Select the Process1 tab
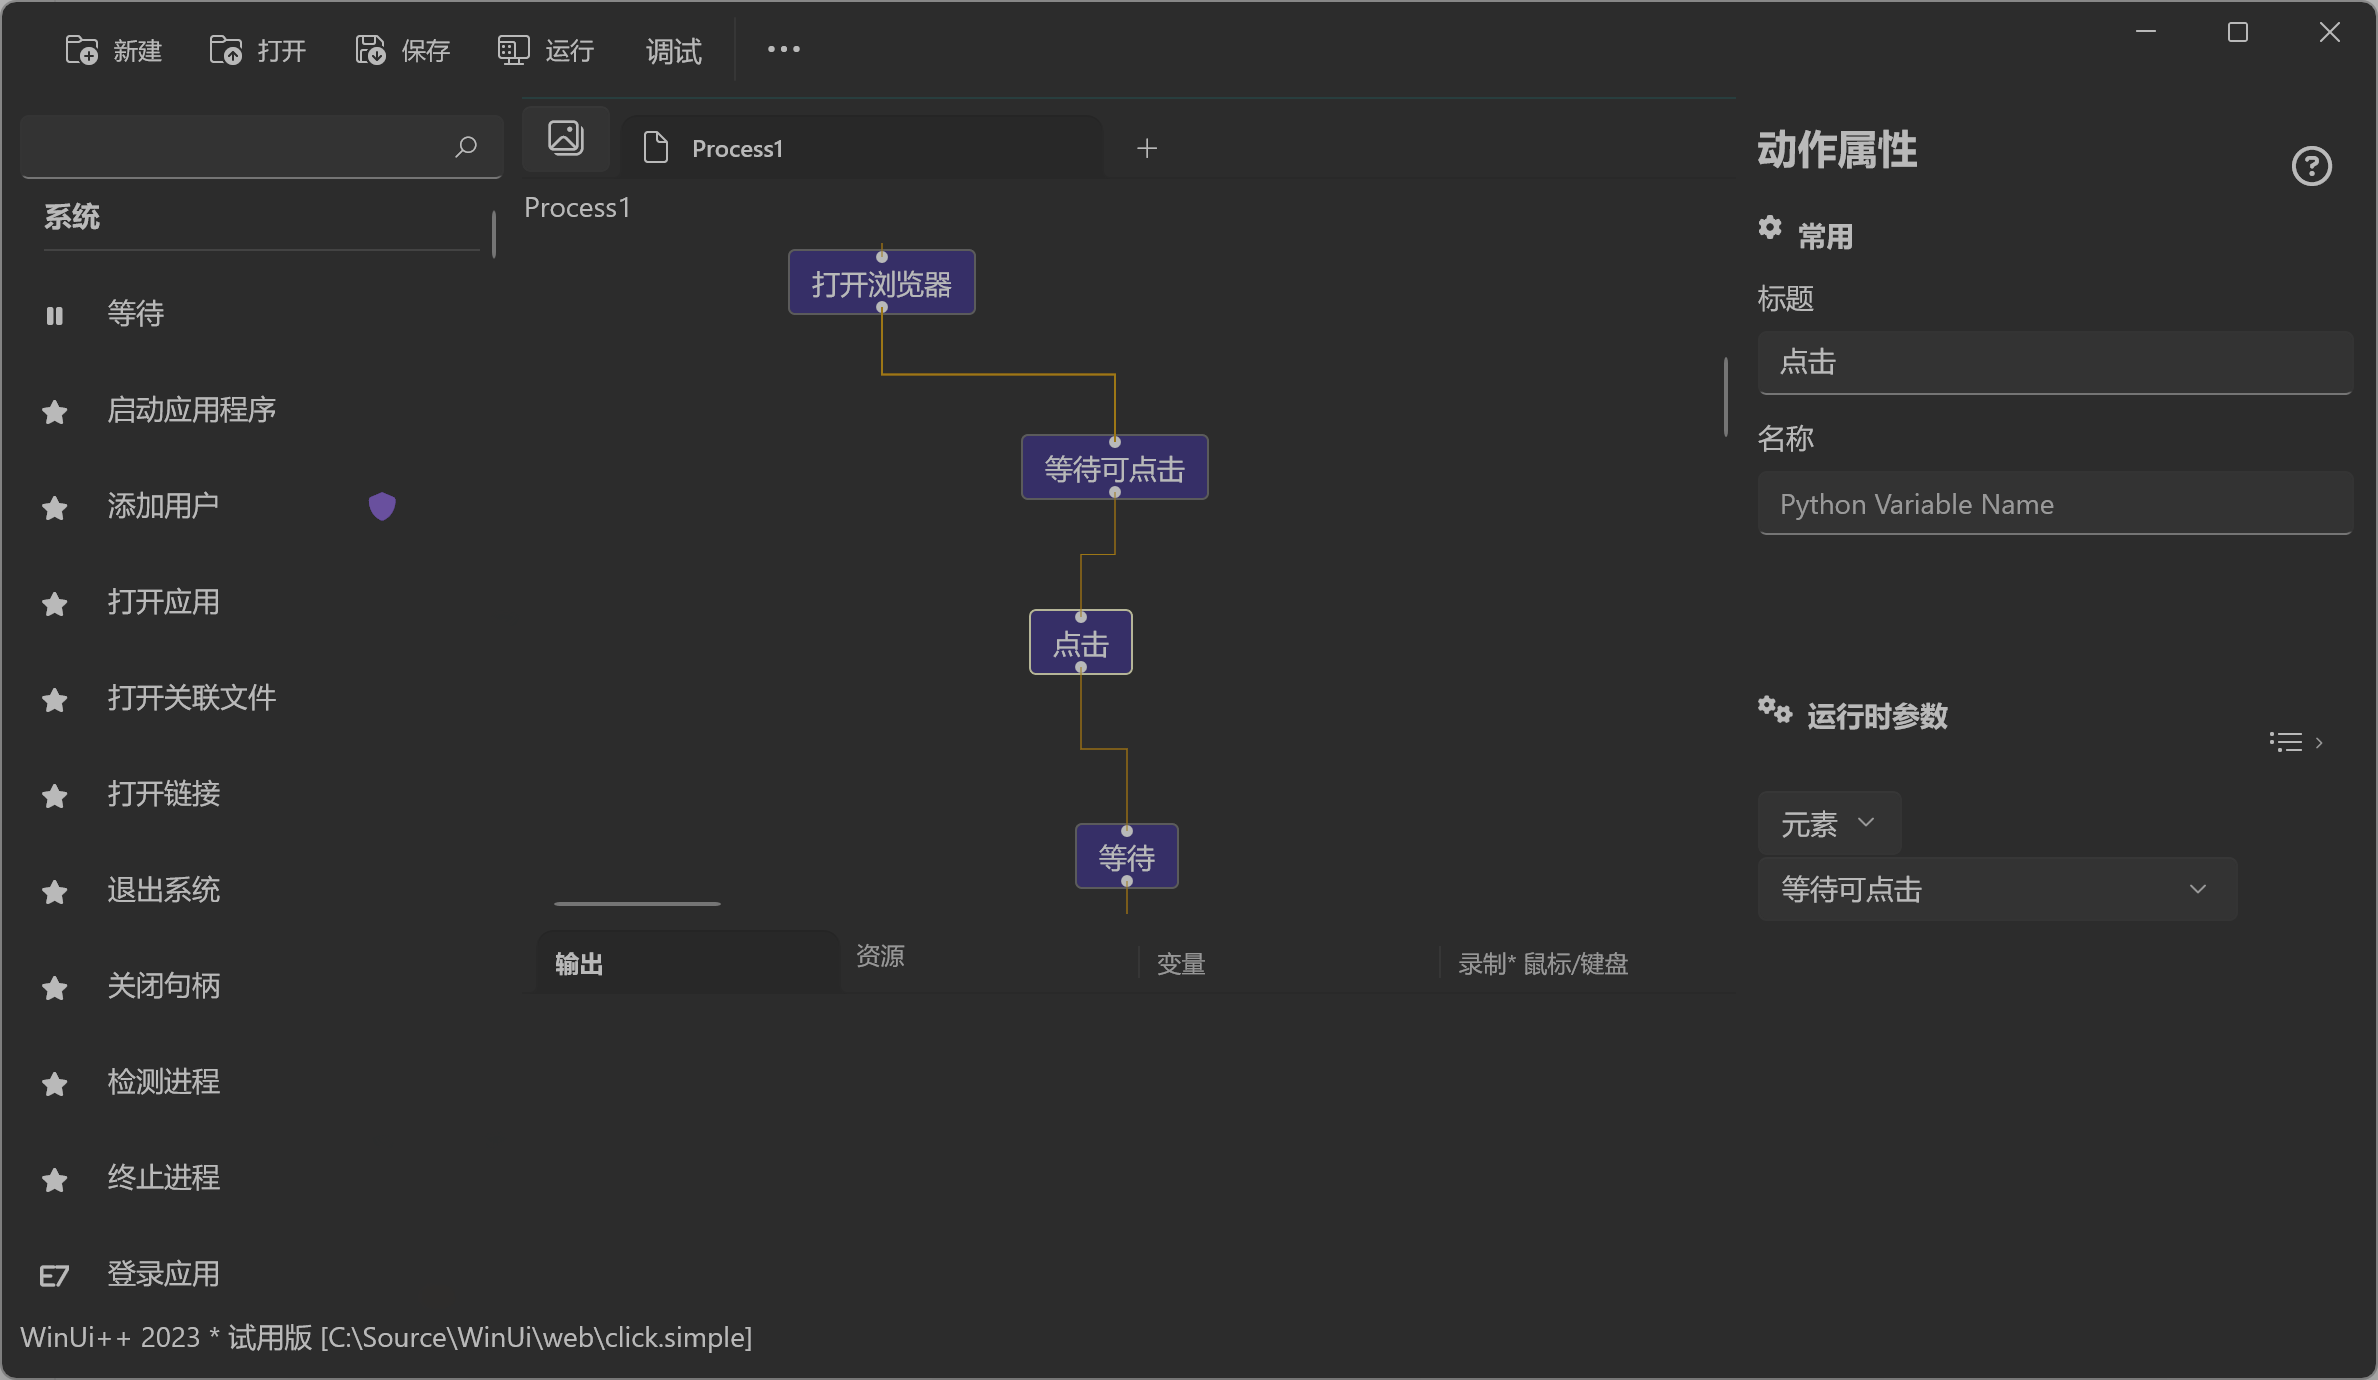The height and width of the screenshot is (1380, 2378). [x=737, y=148]
